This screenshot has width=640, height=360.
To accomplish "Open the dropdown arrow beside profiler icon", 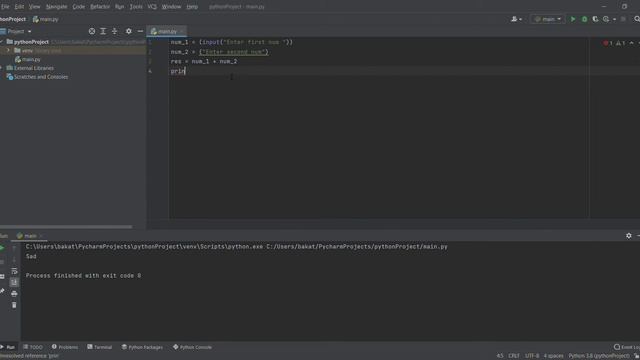I will click(614, 19).
